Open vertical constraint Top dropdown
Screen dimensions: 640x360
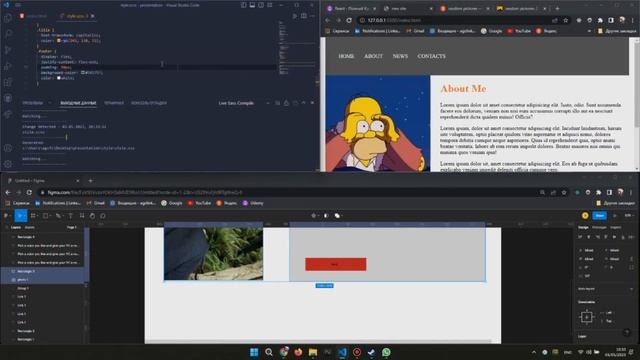click(x=608, y=321)
